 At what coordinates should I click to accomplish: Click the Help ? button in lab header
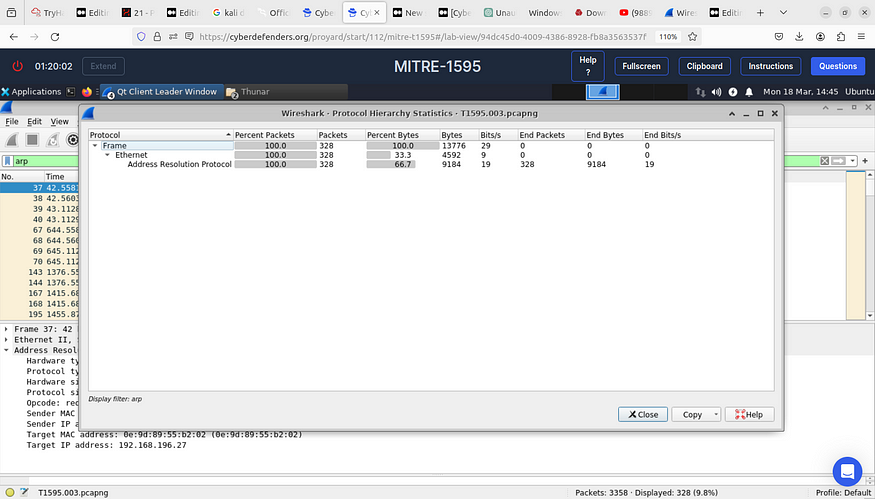[x=588, y=66]
